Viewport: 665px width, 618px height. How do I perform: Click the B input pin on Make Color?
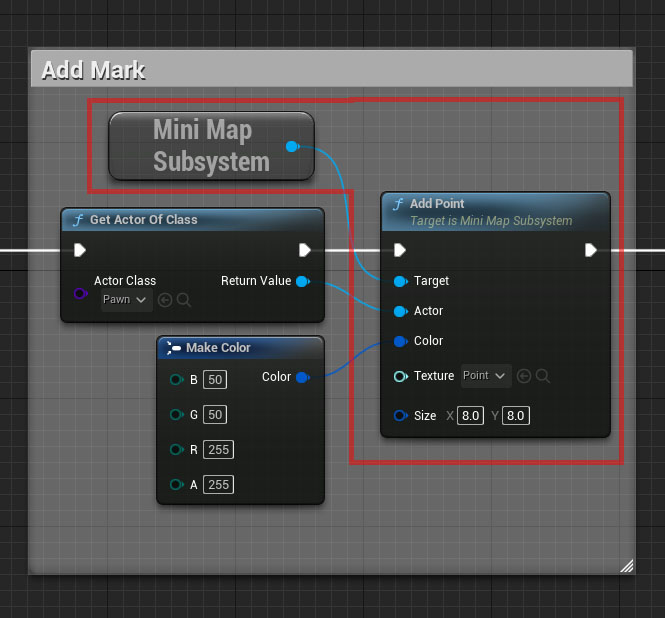click(x=176, y=379)
